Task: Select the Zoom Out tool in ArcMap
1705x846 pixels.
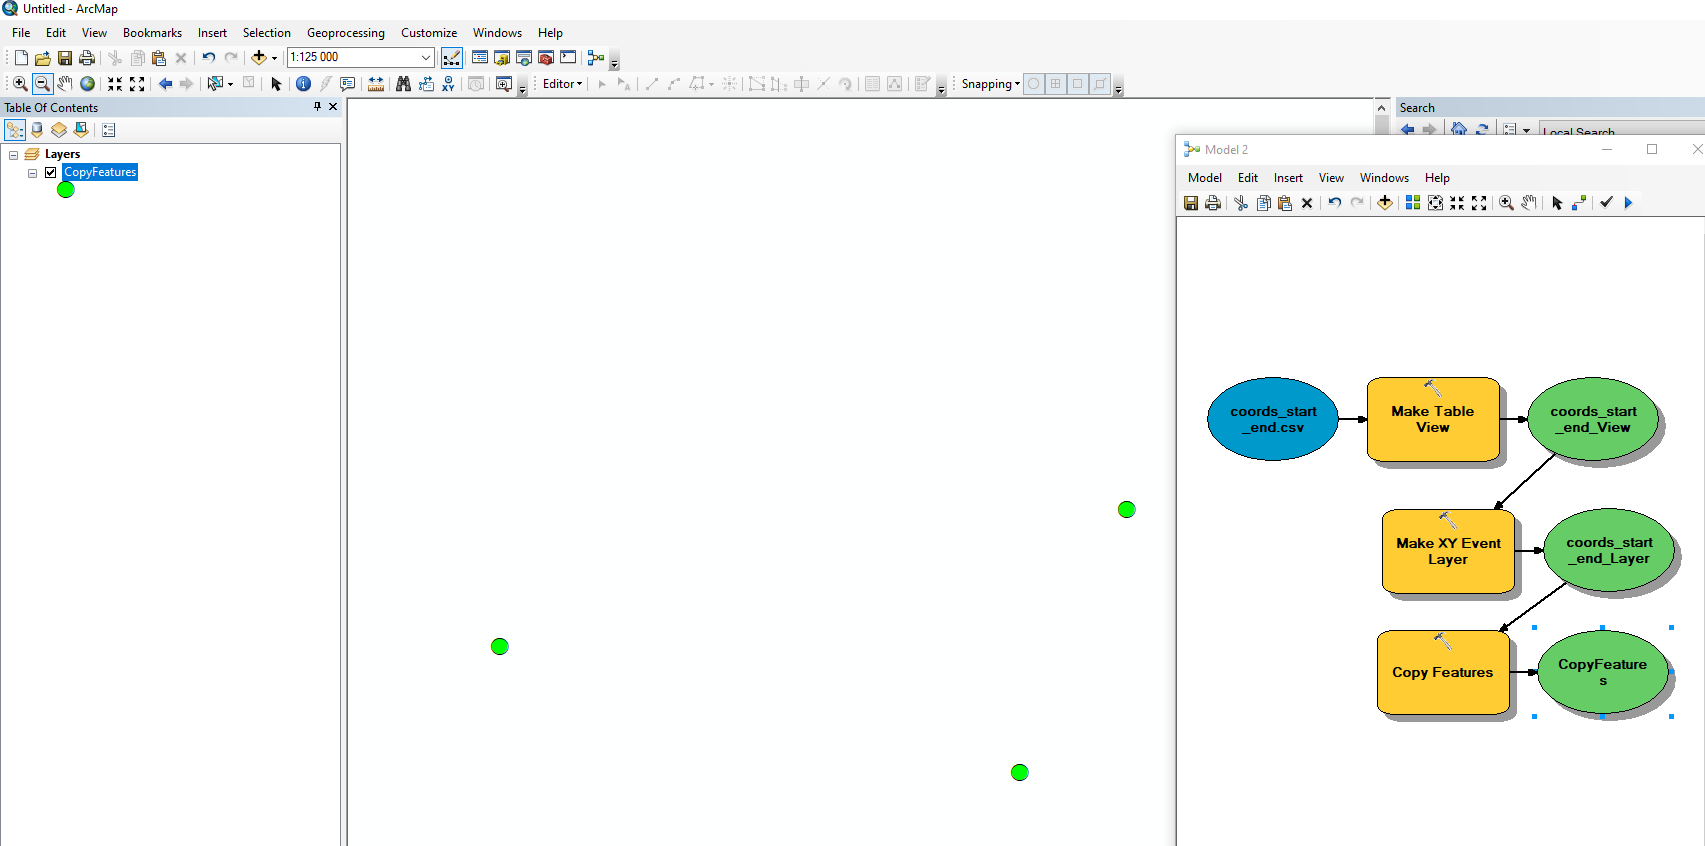Action: 42,84
